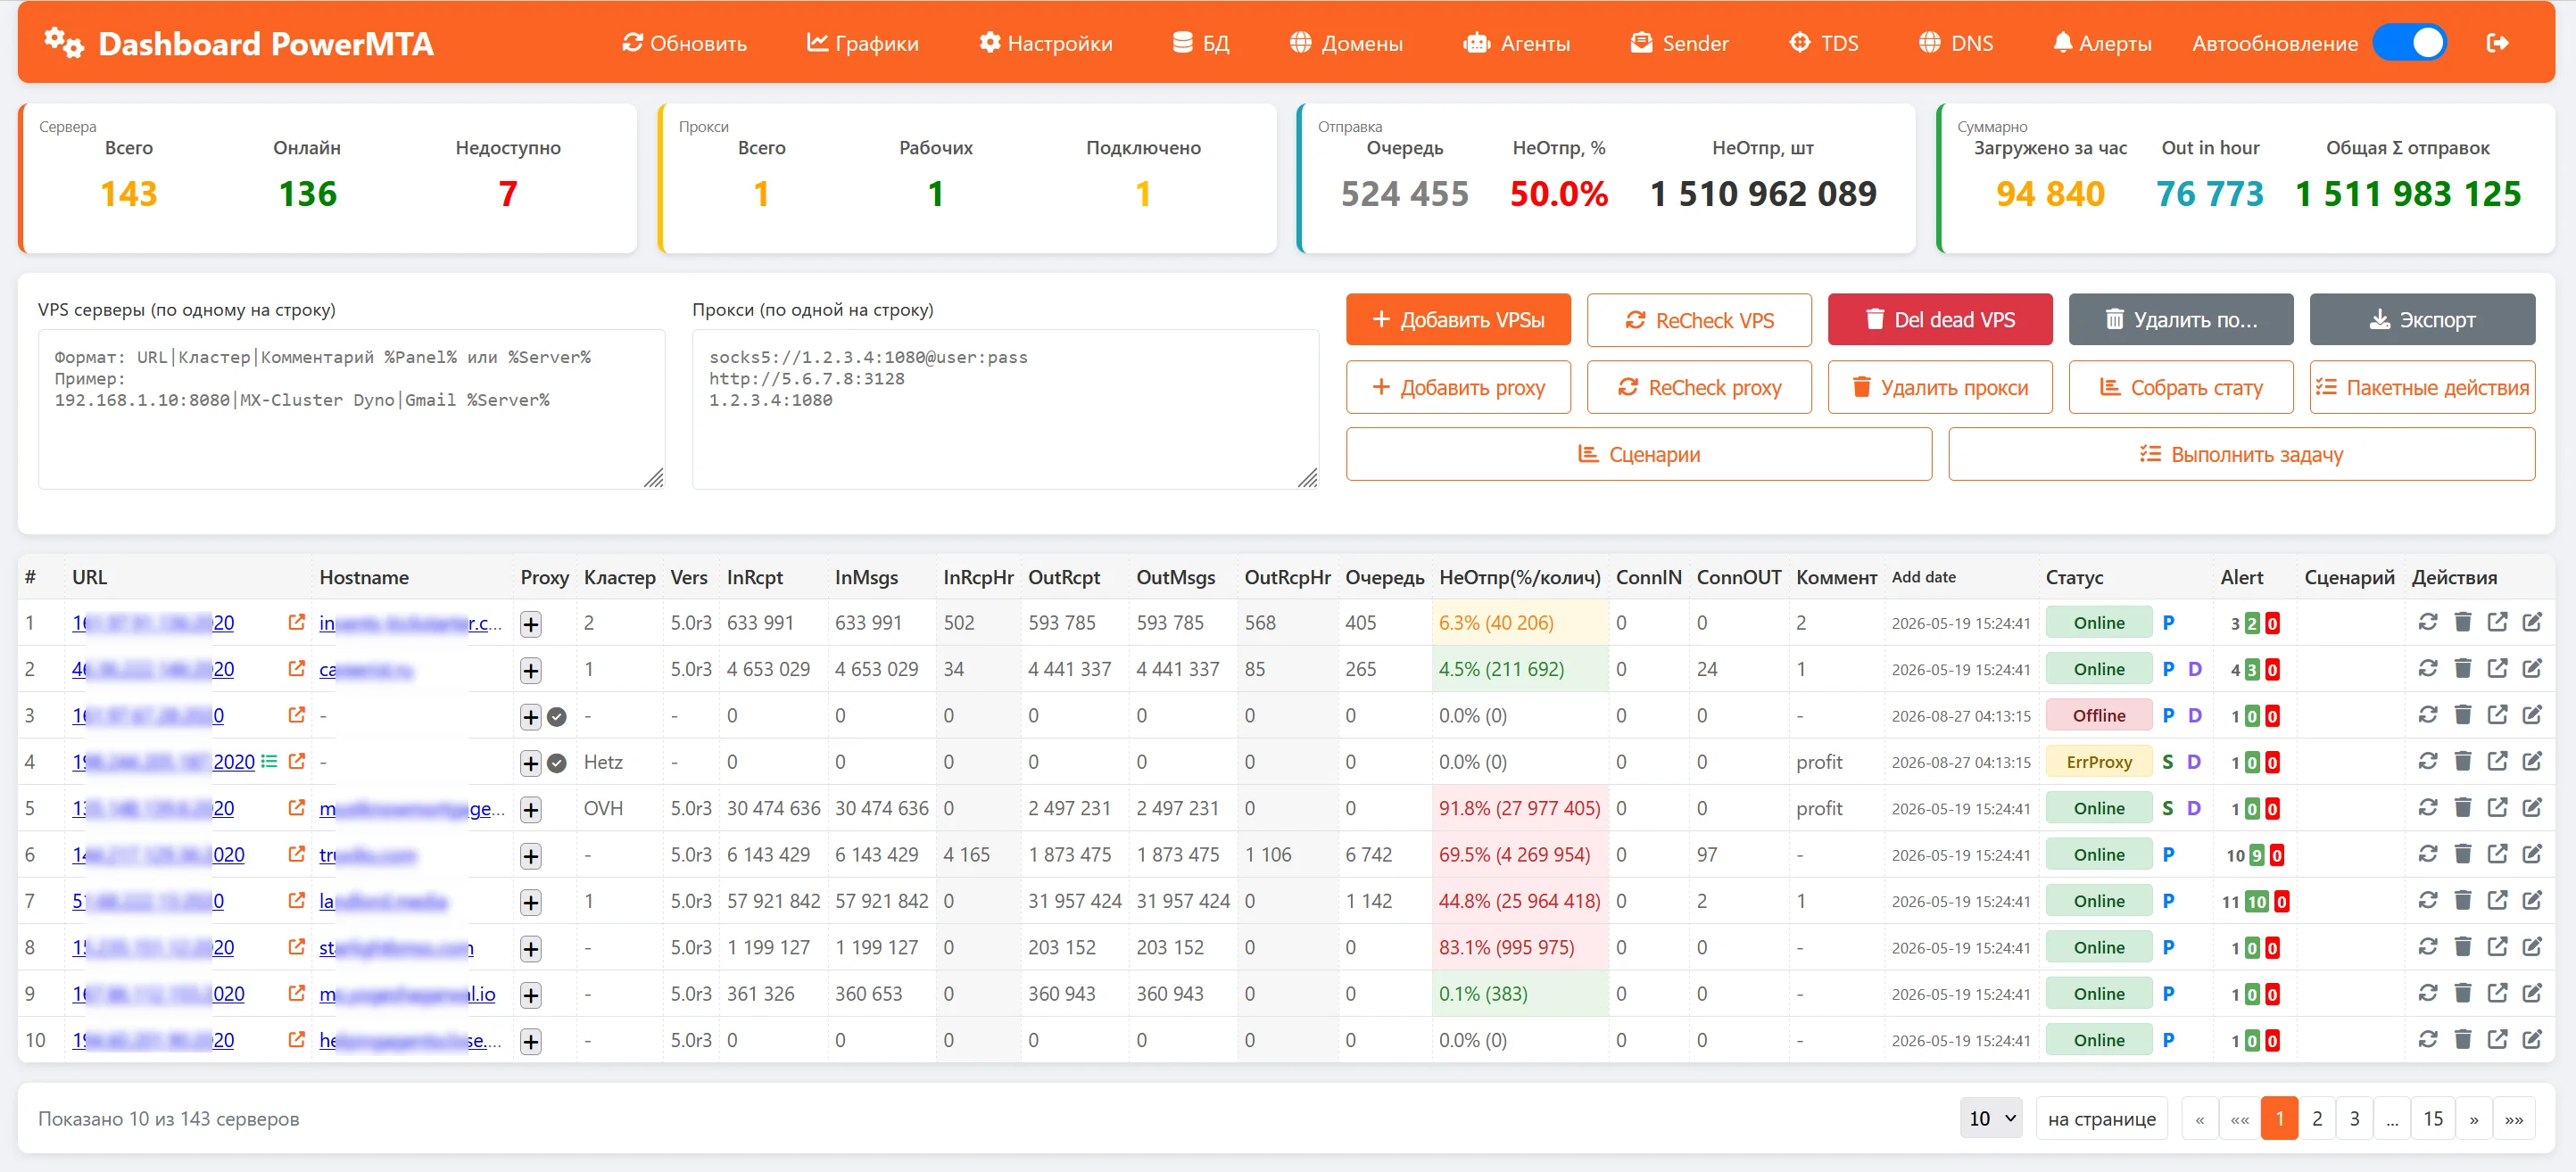
Task: Click the 91.8% (27 977 405) cell
Action: (1519, 808)
